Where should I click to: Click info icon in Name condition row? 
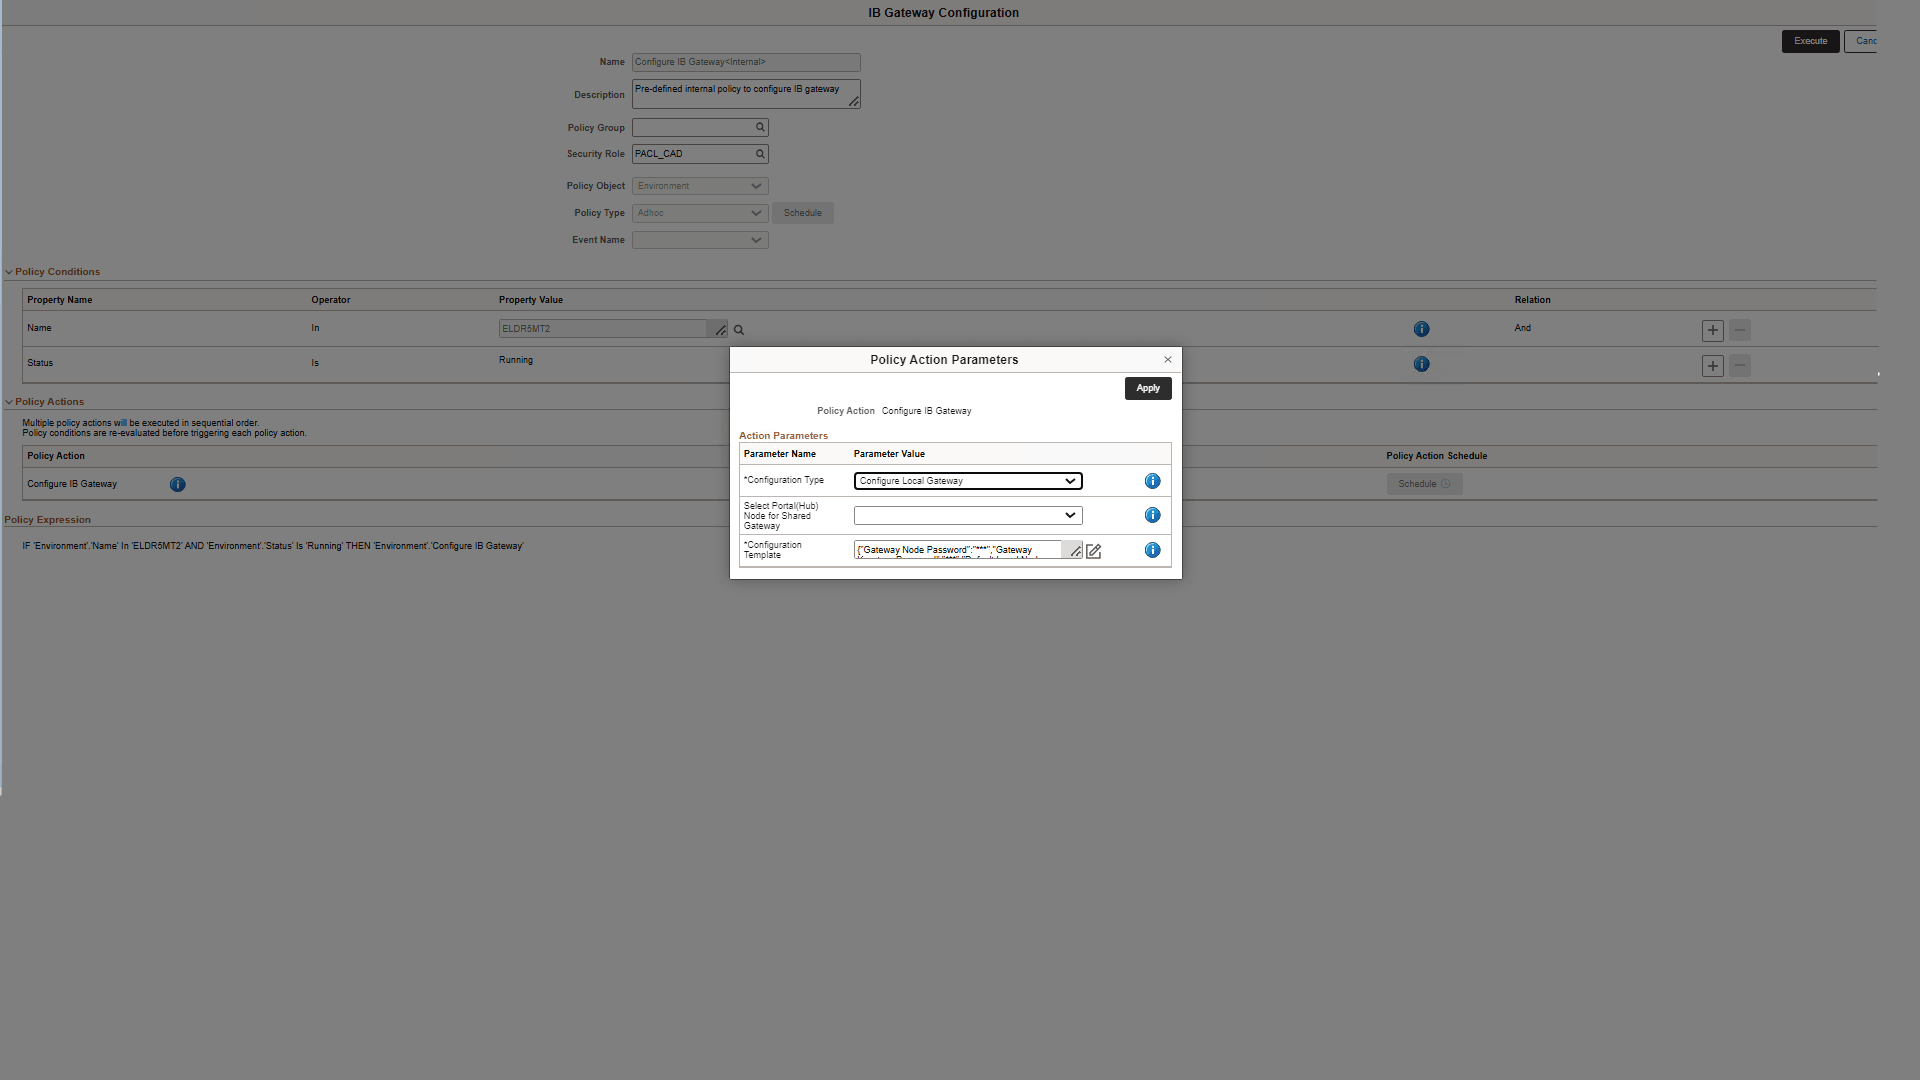pos(1421,329)
